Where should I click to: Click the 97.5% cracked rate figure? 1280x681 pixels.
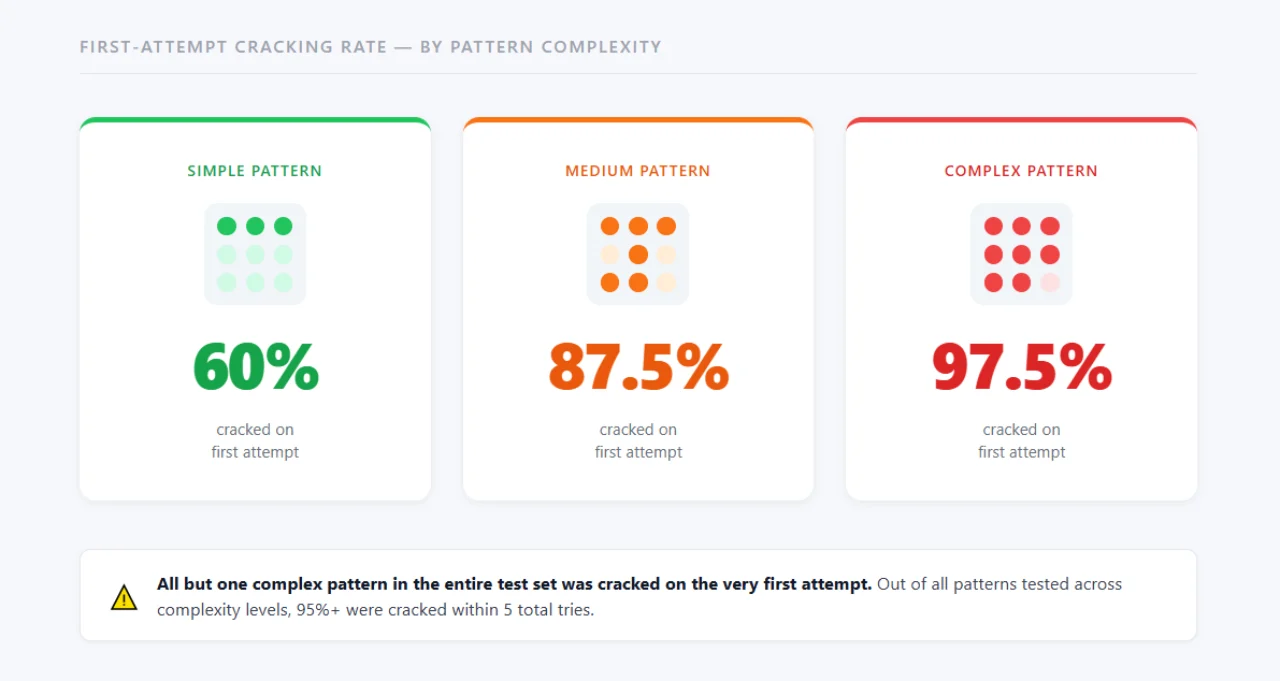pyautogui.click(x=1021, y=367)
